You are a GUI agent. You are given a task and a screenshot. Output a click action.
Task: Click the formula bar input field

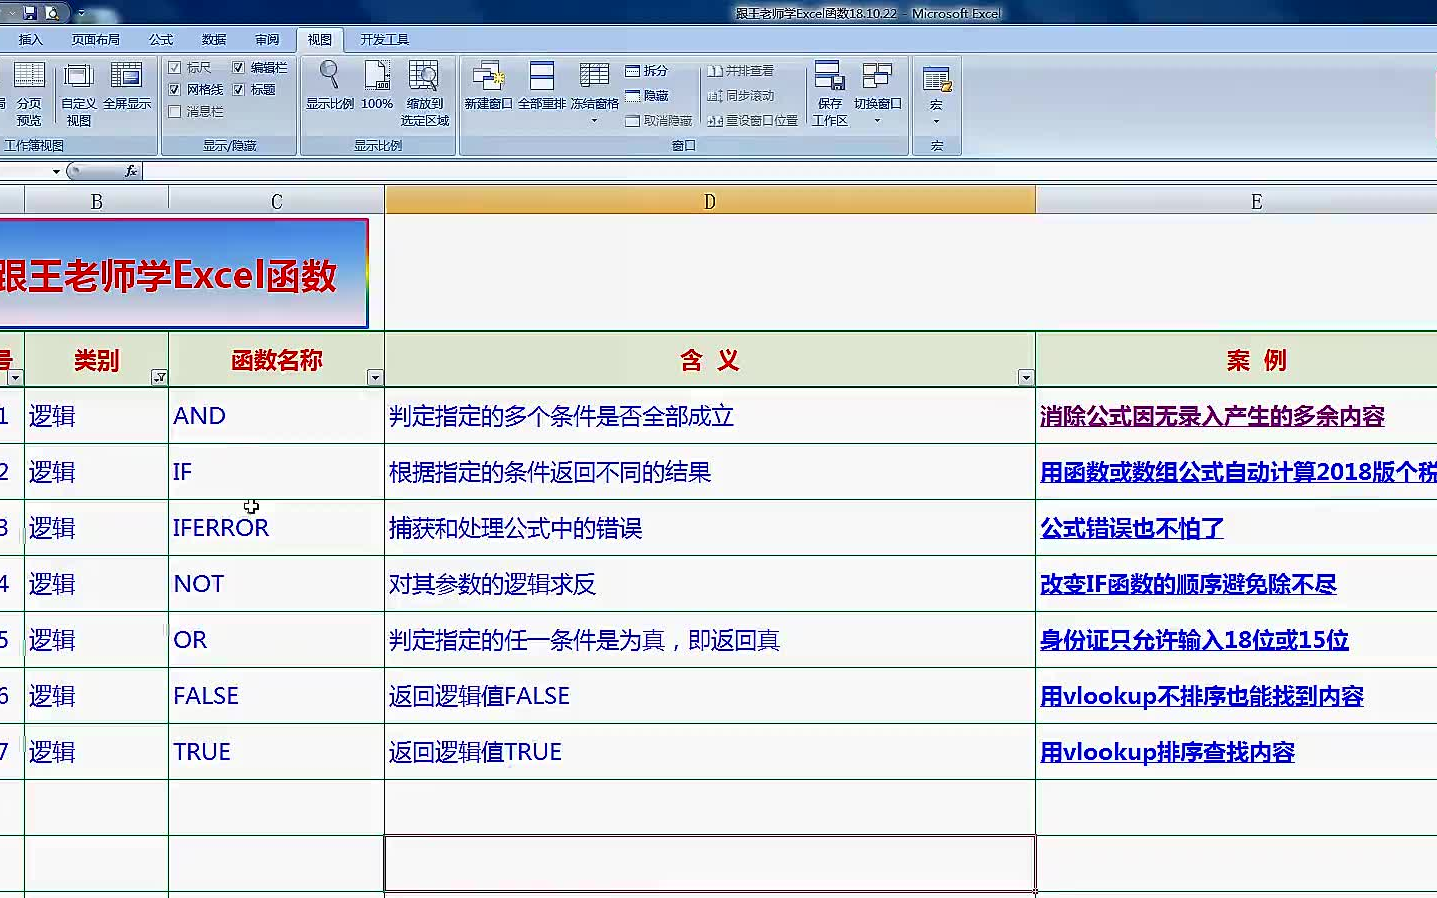(789, 171)
